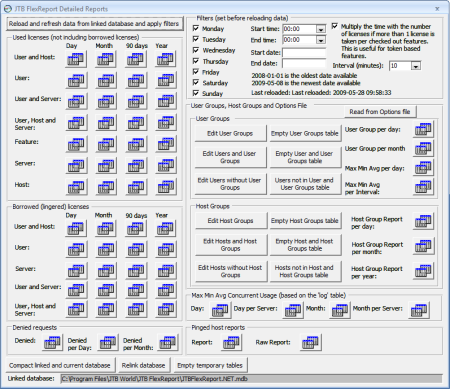Open Used licenses User Month report

pyautogui.click(x=106, y=80)
